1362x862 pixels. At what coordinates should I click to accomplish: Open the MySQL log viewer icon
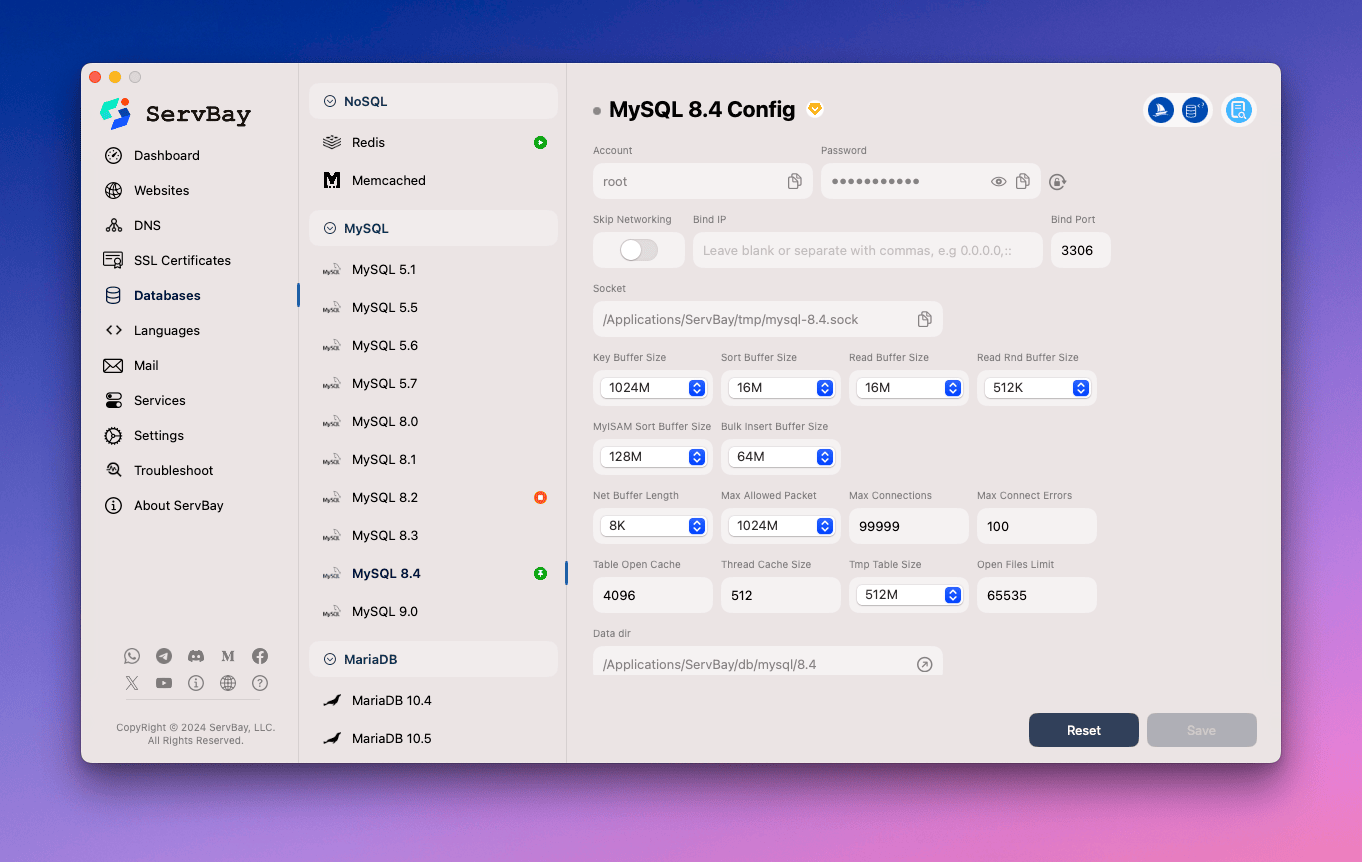click(1238, 110)
